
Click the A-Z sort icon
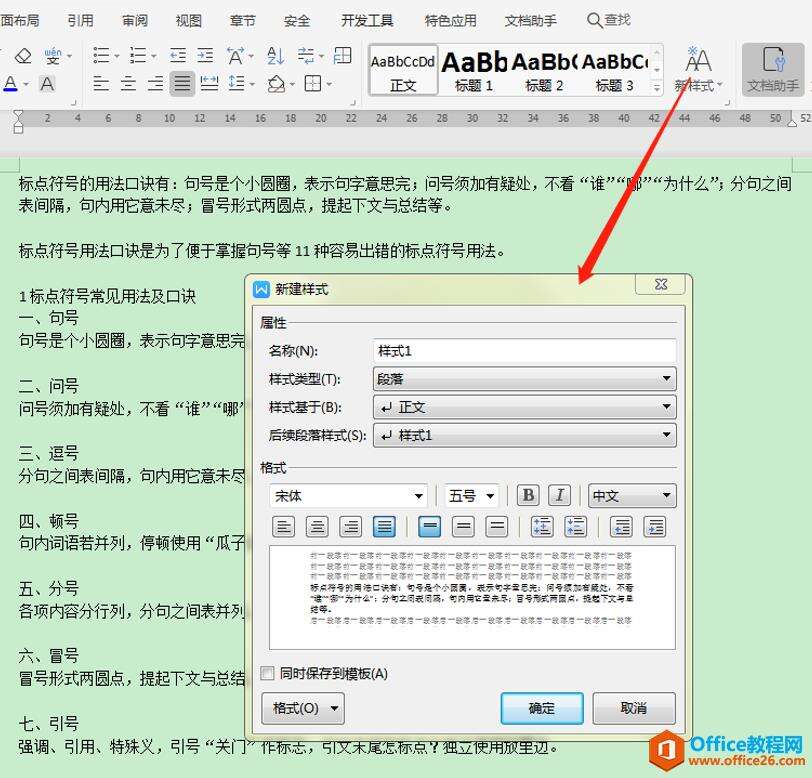click(275, 55)
